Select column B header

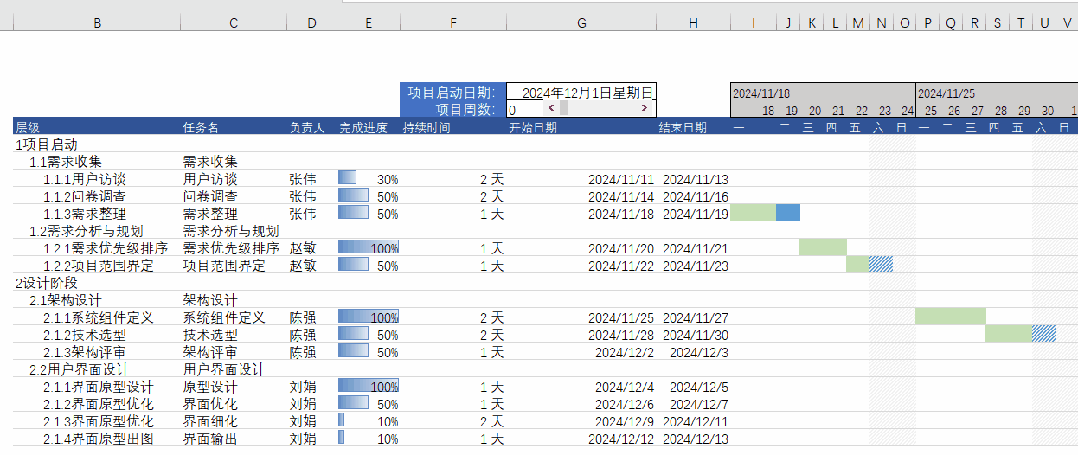(97, 23)
